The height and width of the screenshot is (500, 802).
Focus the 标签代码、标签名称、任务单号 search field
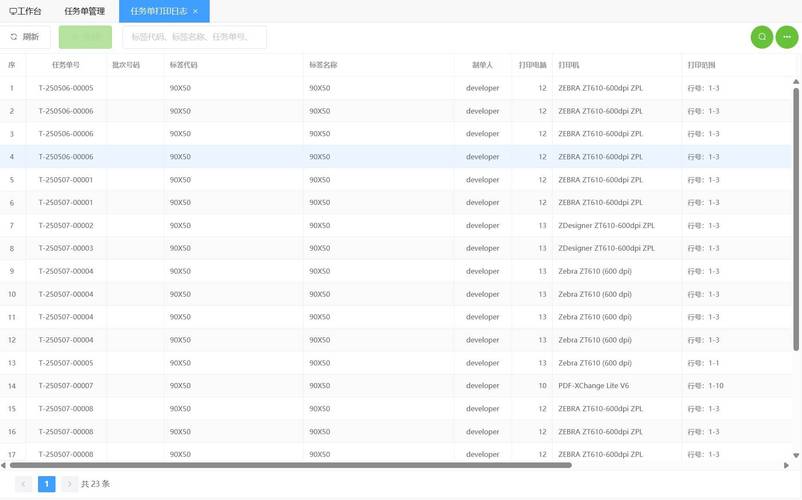click(x=194, y=37)
